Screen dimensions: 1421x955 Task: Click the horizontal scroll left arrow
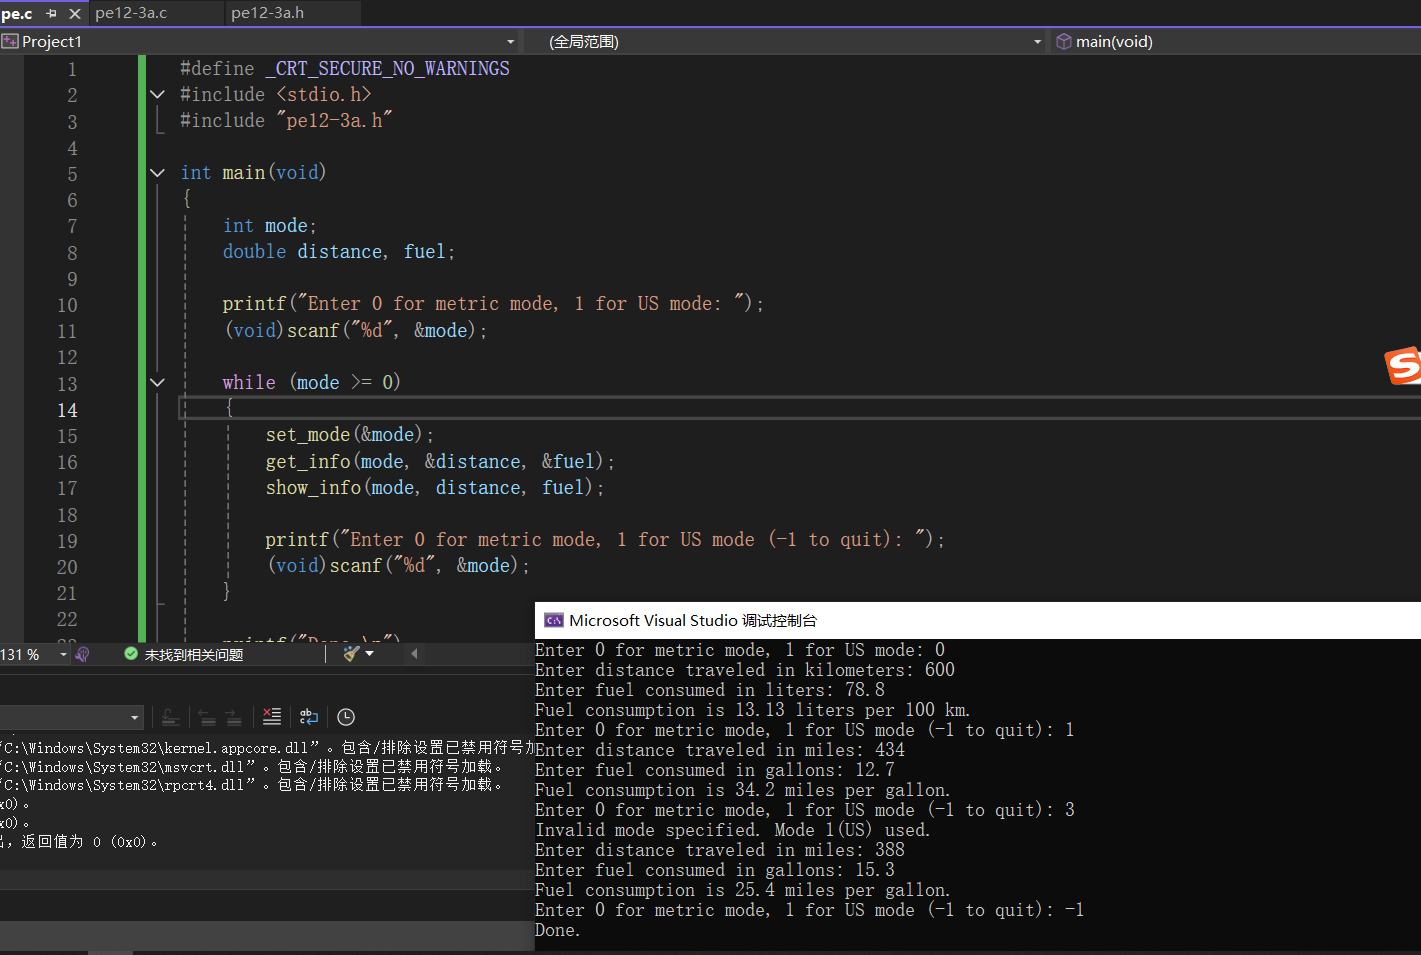[x=414, y=654]
